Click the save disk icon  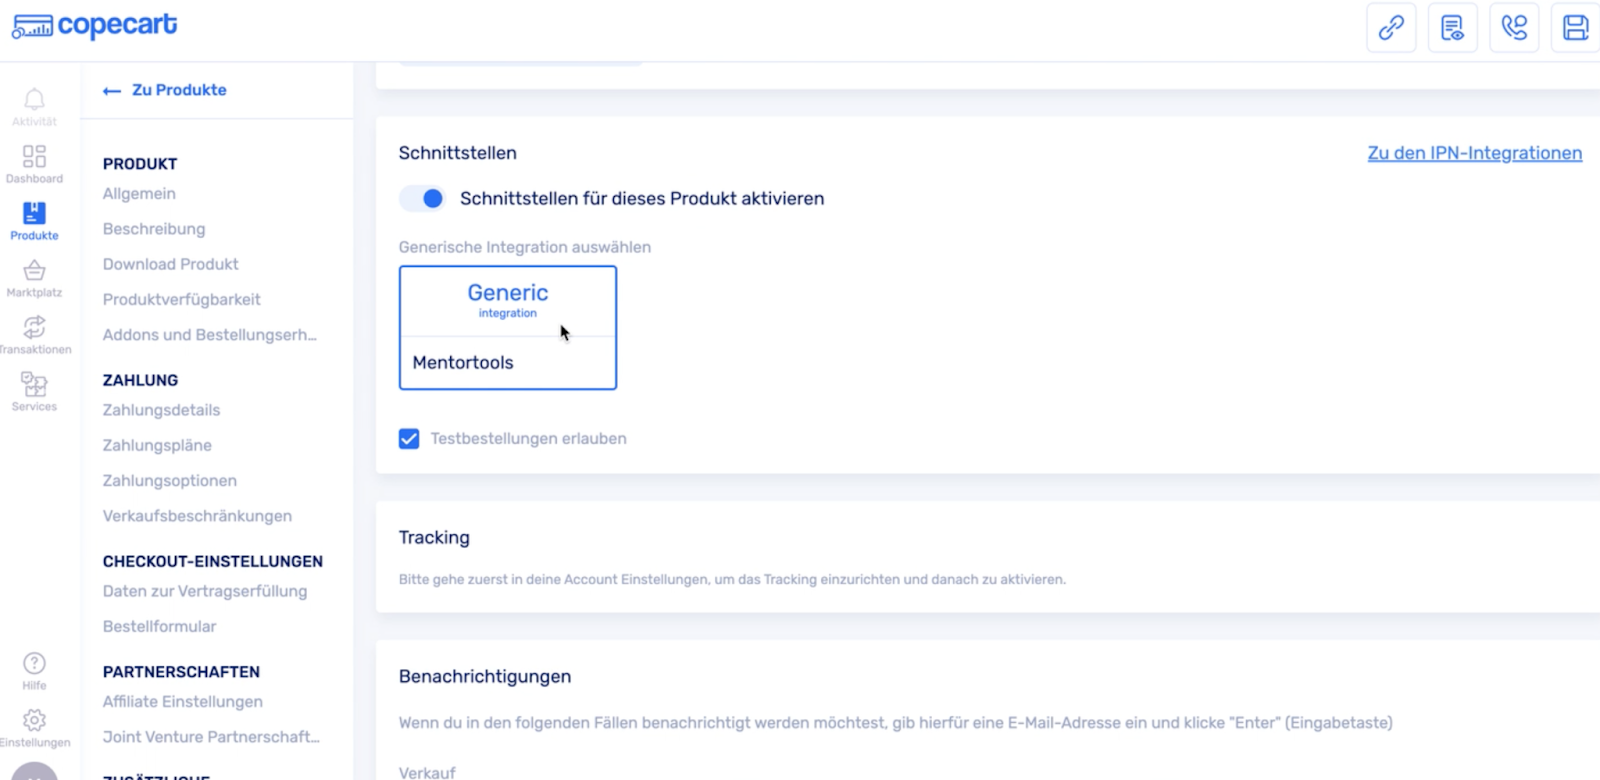click(1575, 28)
